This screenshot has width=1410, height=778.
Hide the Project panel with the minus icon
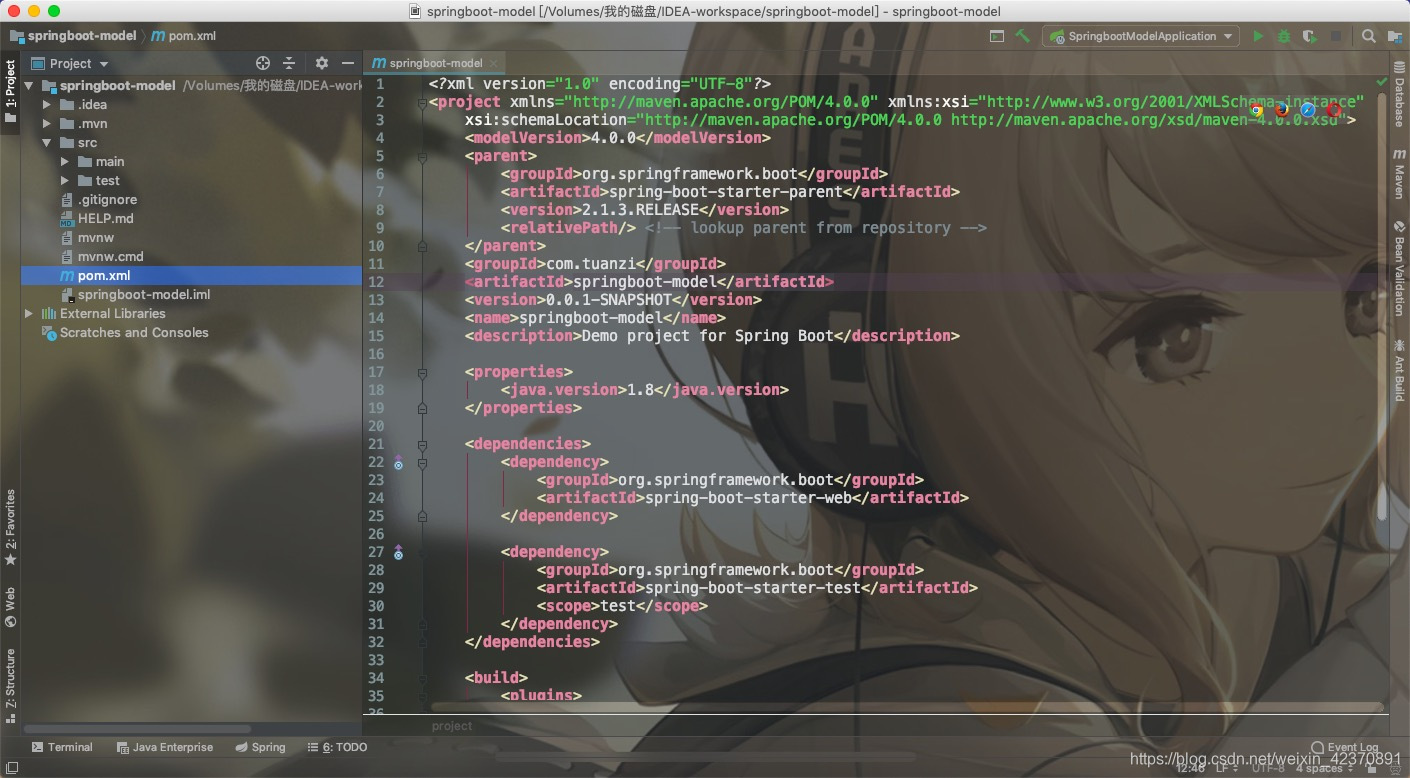click(347, 63)
